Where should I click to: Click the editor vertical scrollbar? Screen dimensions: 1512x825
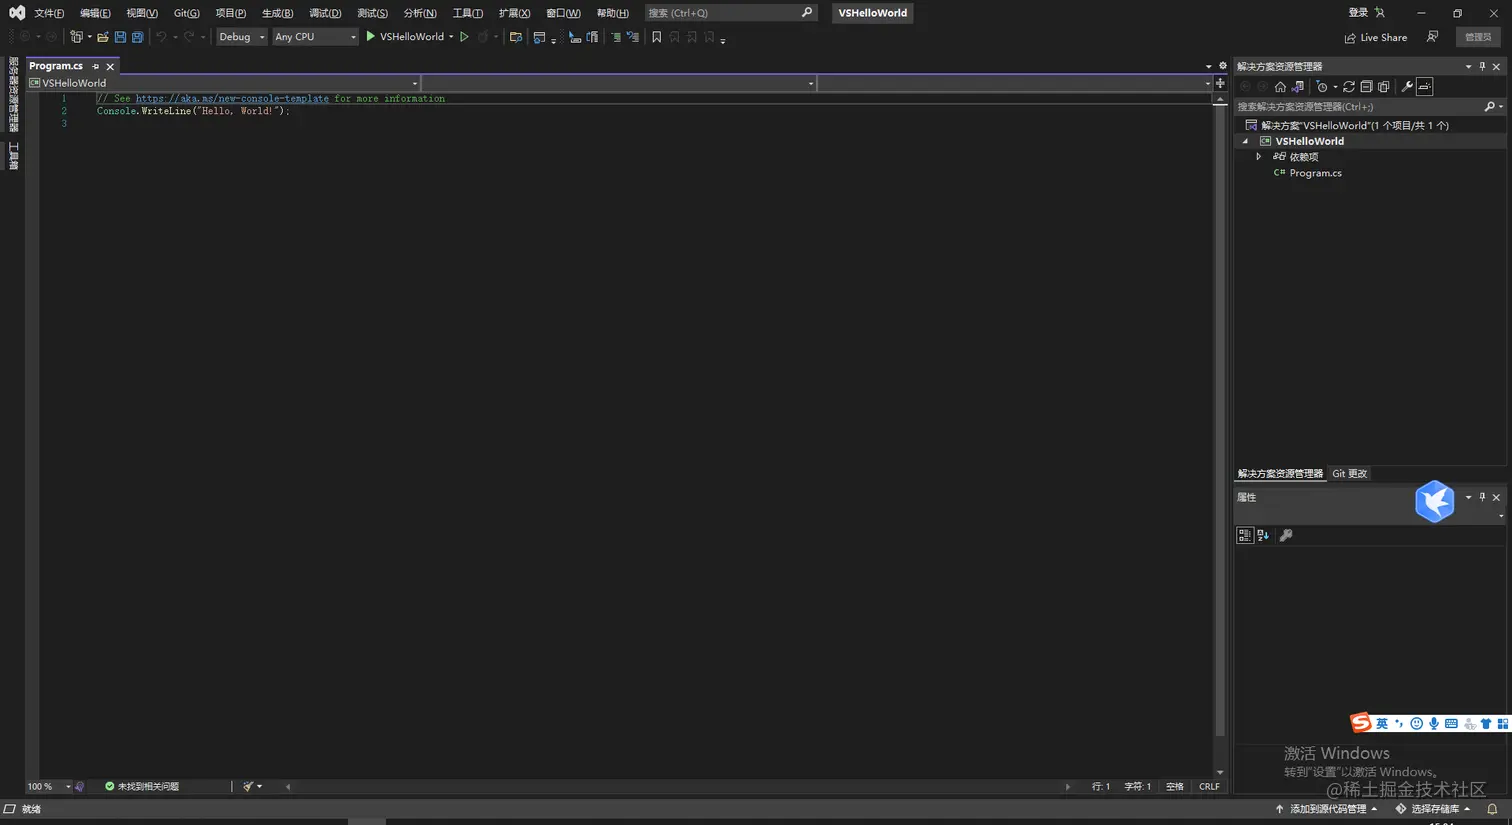pyautogui.click(x=1219, y=436)
